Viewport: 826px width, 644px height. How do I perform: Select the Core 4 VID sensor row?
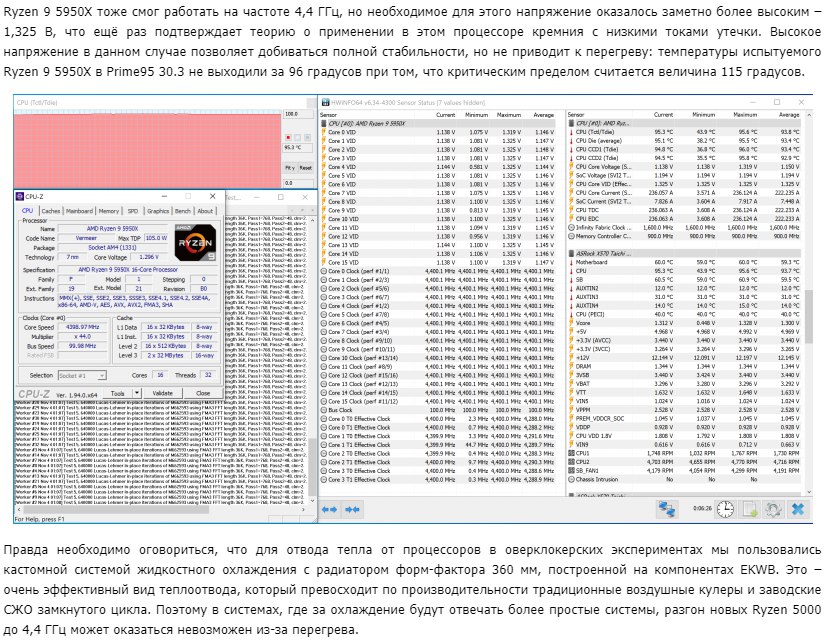(x=438, y=167)
